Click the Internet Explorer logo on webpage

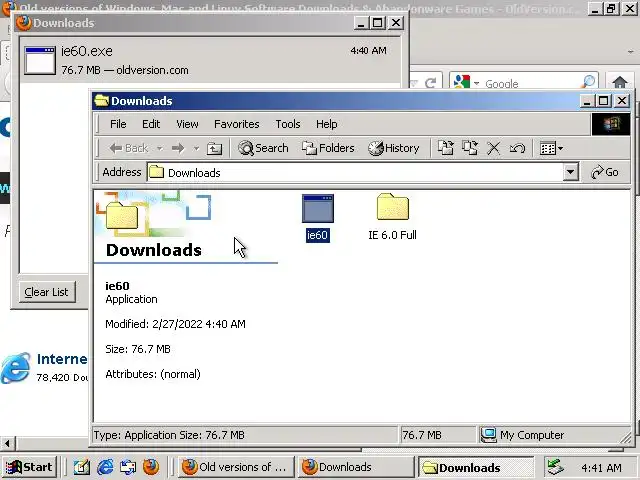pyautogui.click(x=16, y=368)
